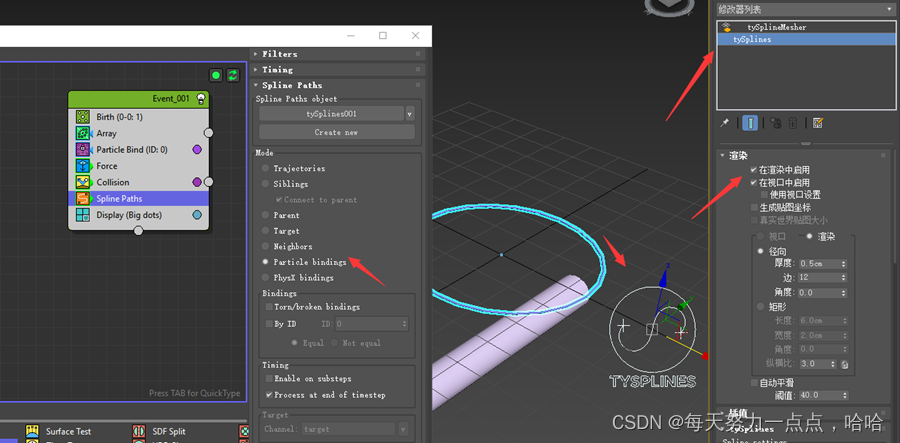
Task: Click the green refresh arrows button
Action: 232,75
